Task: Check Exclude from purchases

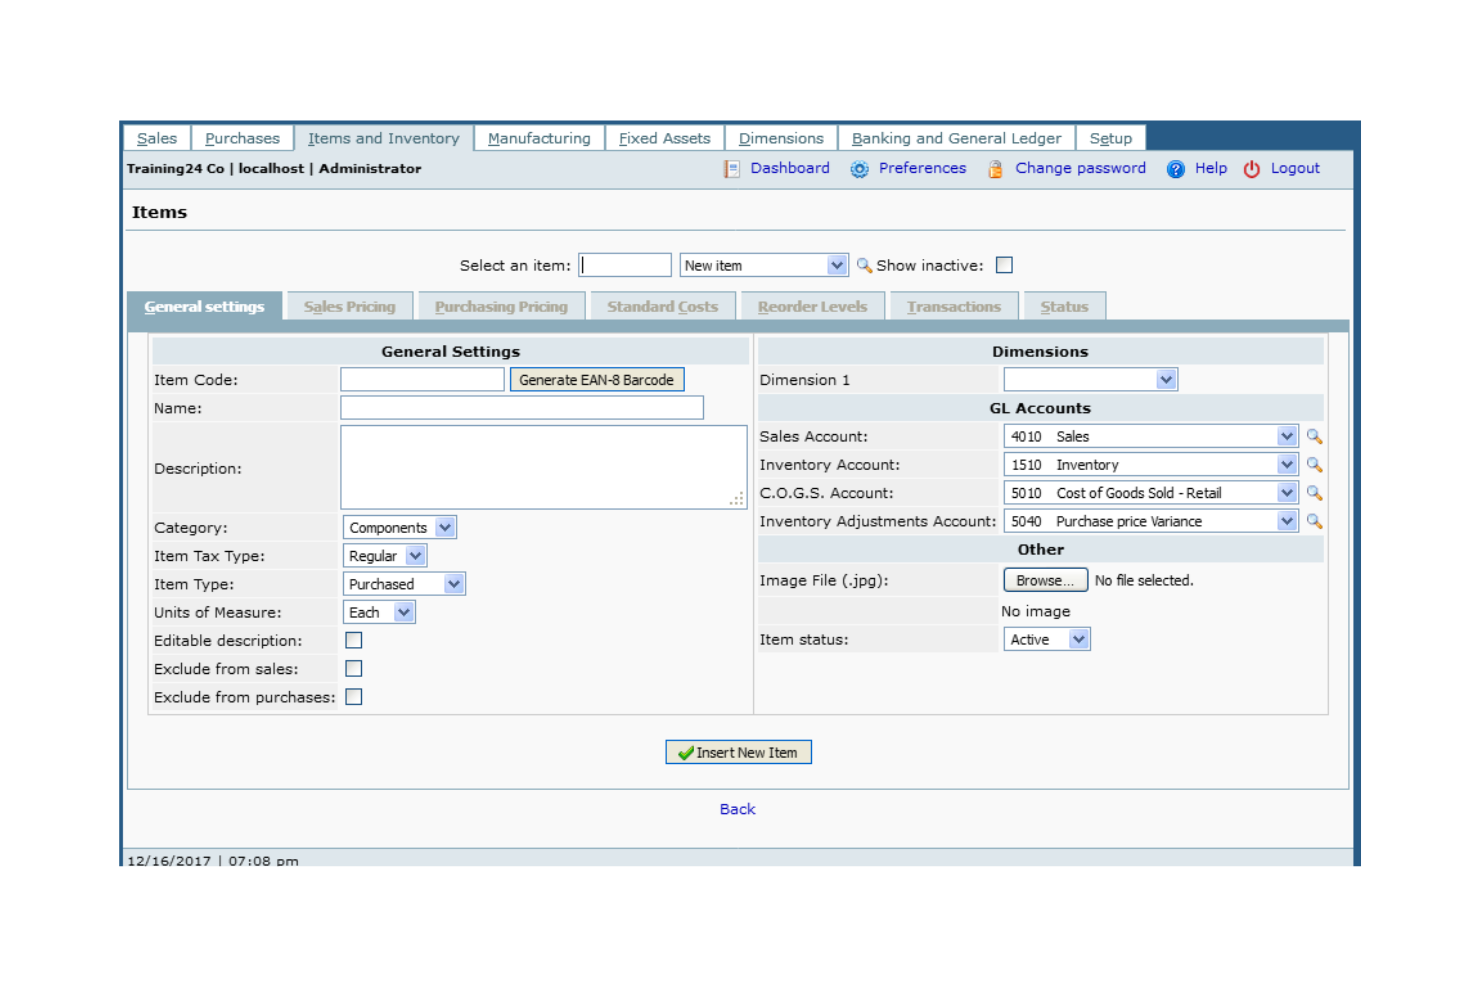Action: (x=353, y=697)
